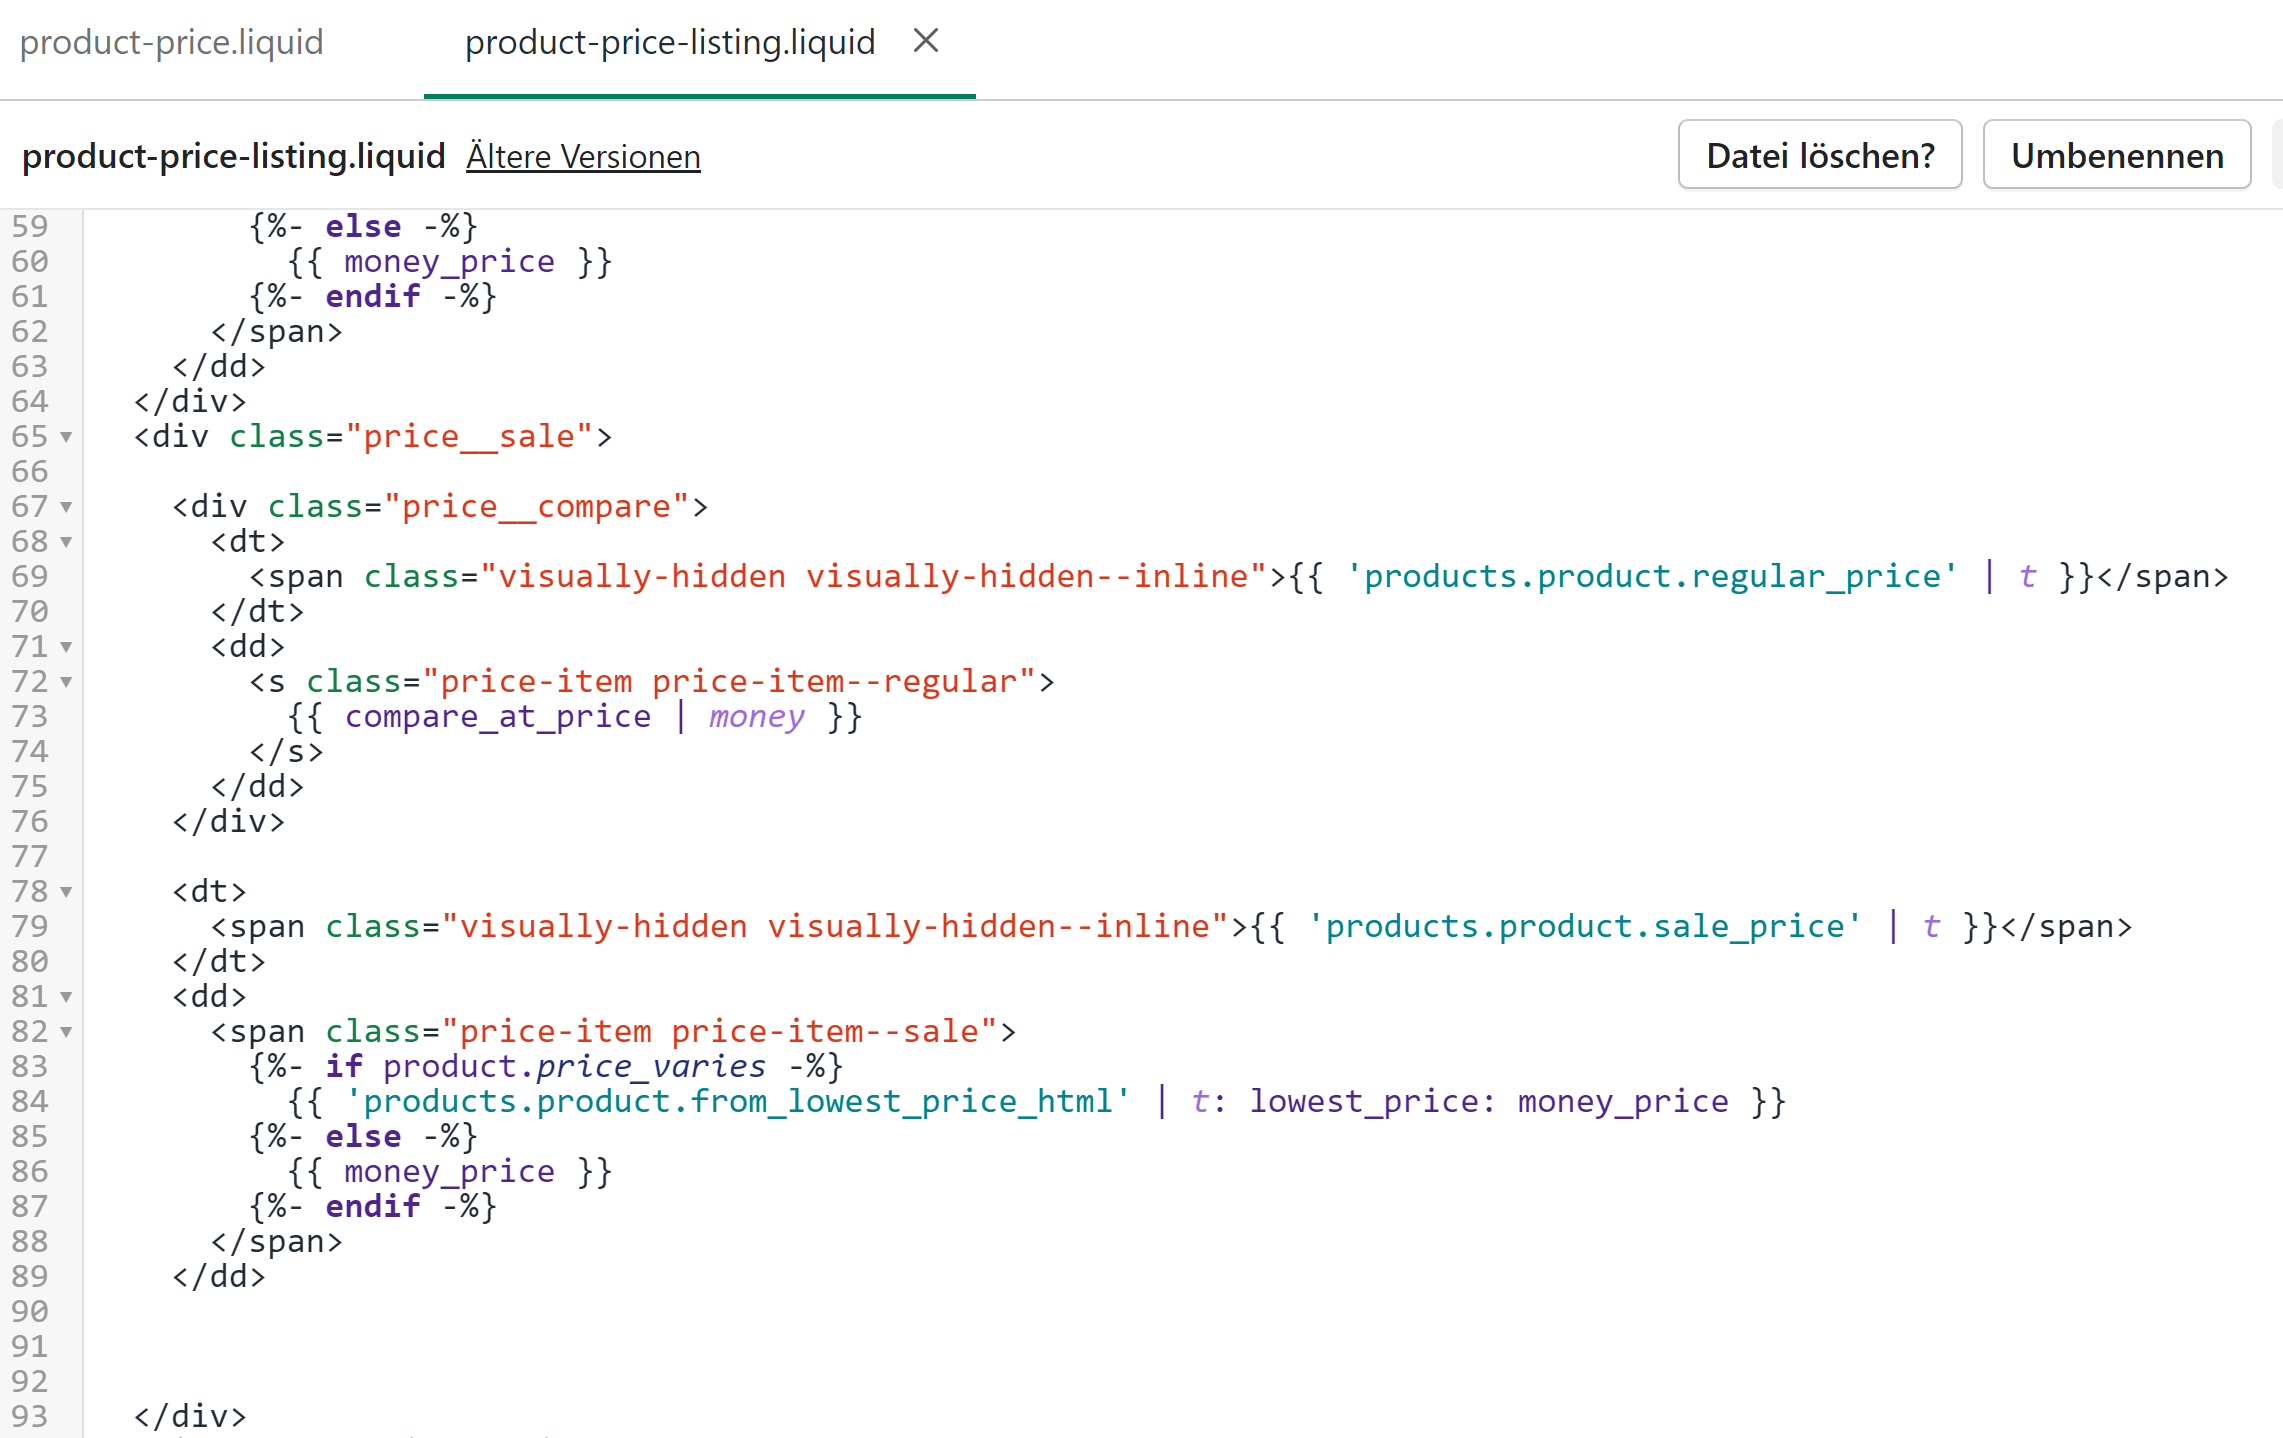The width and height of the screenshot is (2283, 1438).
Task: Collapse price__compare div at line 67
Action: [x=66, y=507]
